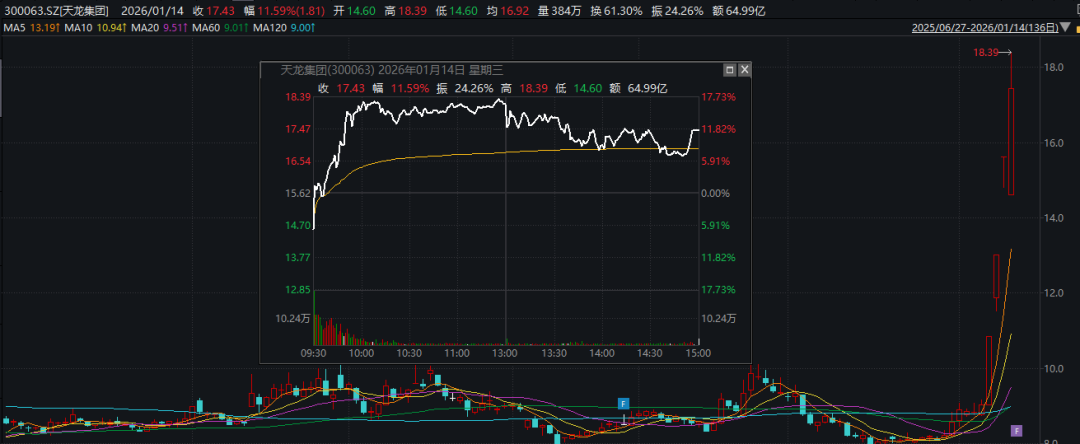Click the 18.0 price axis label

click(1053, 68)
